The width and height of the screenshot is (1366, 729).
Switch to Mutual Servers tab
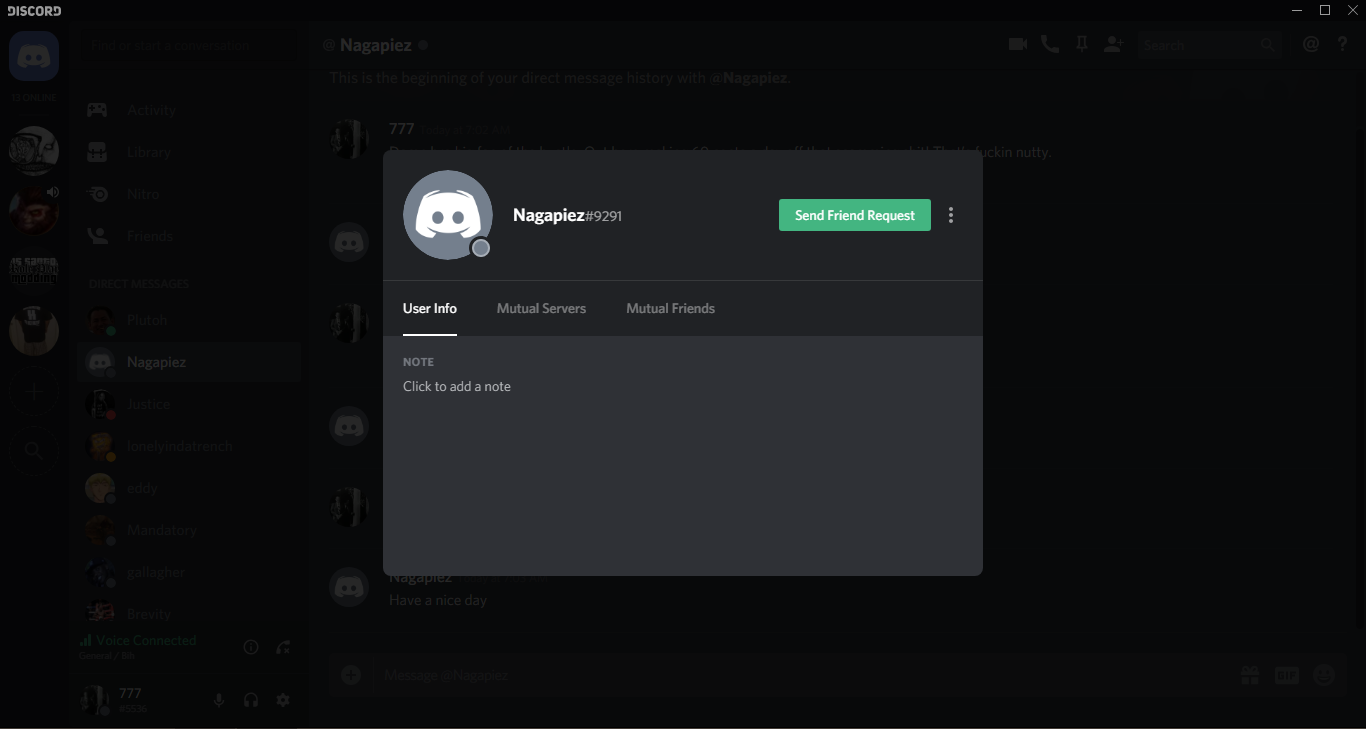click(541, 308)
